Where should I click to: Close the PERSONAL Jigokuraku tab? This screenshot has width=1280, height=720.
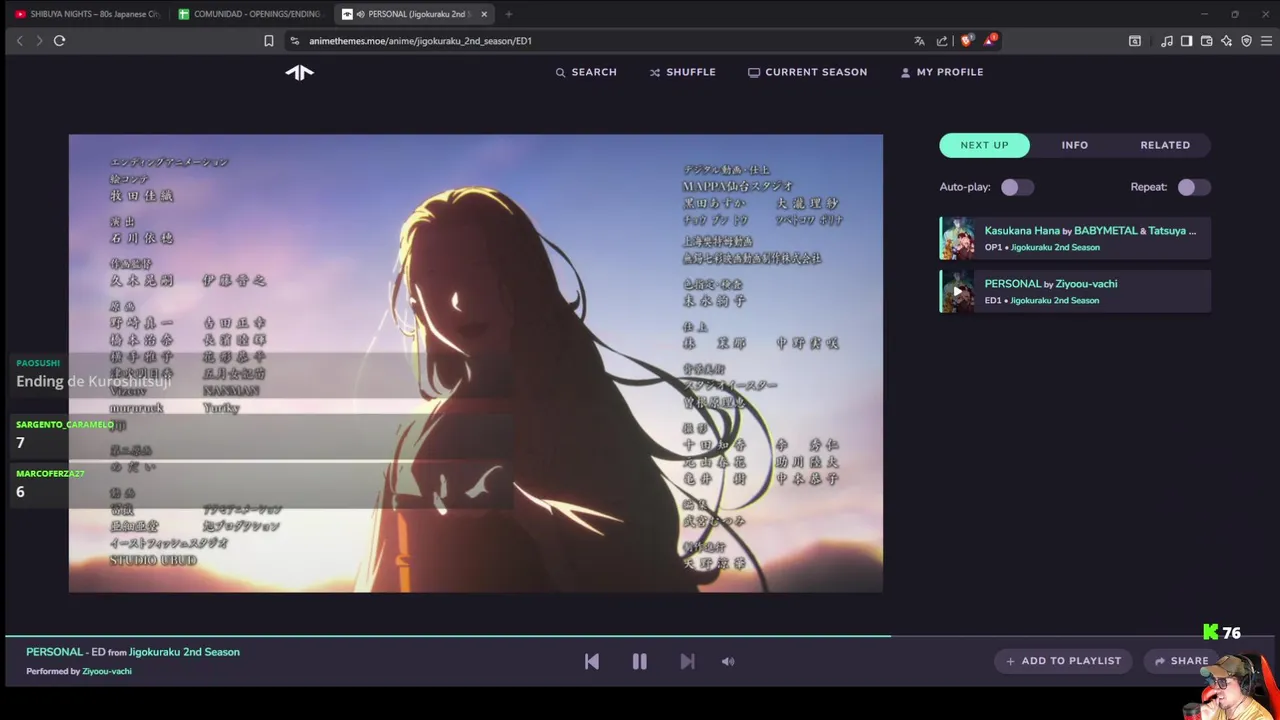(x=484, y=14)
